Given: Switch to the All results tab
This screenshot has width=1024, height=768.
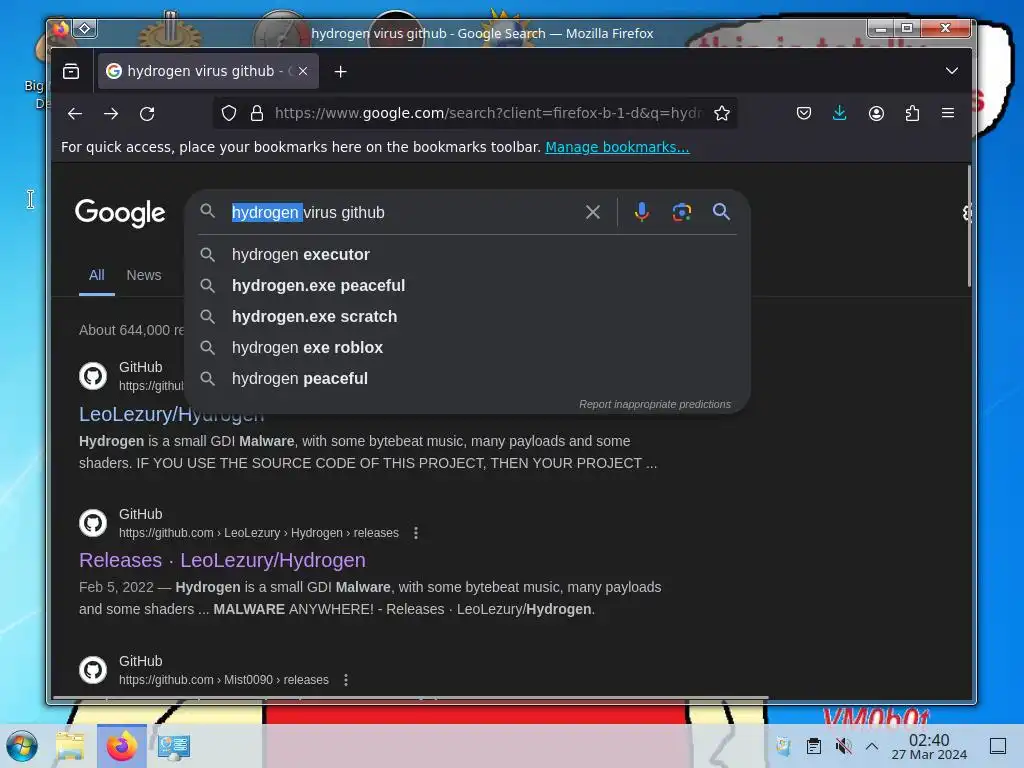Looking at the screenshot, I should pyautogui.click(x=97, y=276).
